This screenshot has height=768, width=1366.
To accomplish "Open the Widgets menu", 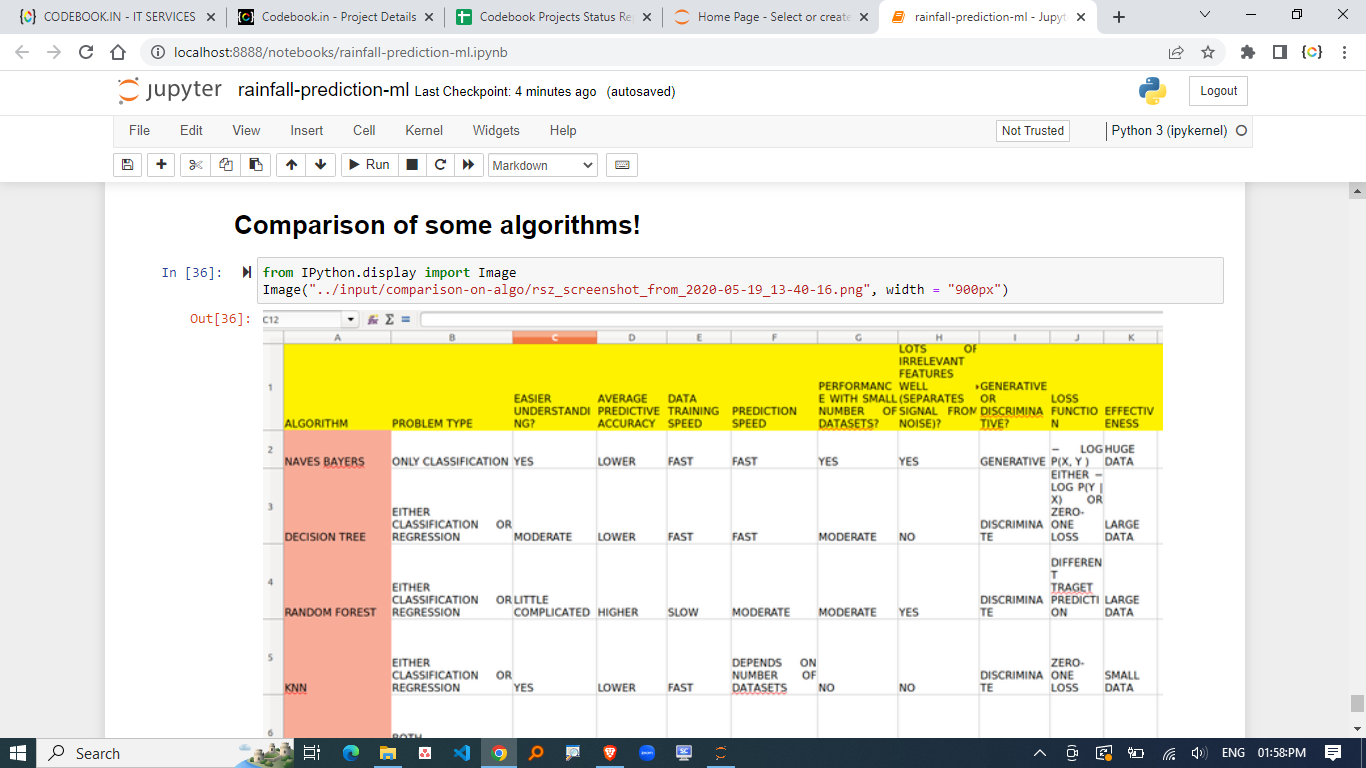I will click(x=496, y=130).
